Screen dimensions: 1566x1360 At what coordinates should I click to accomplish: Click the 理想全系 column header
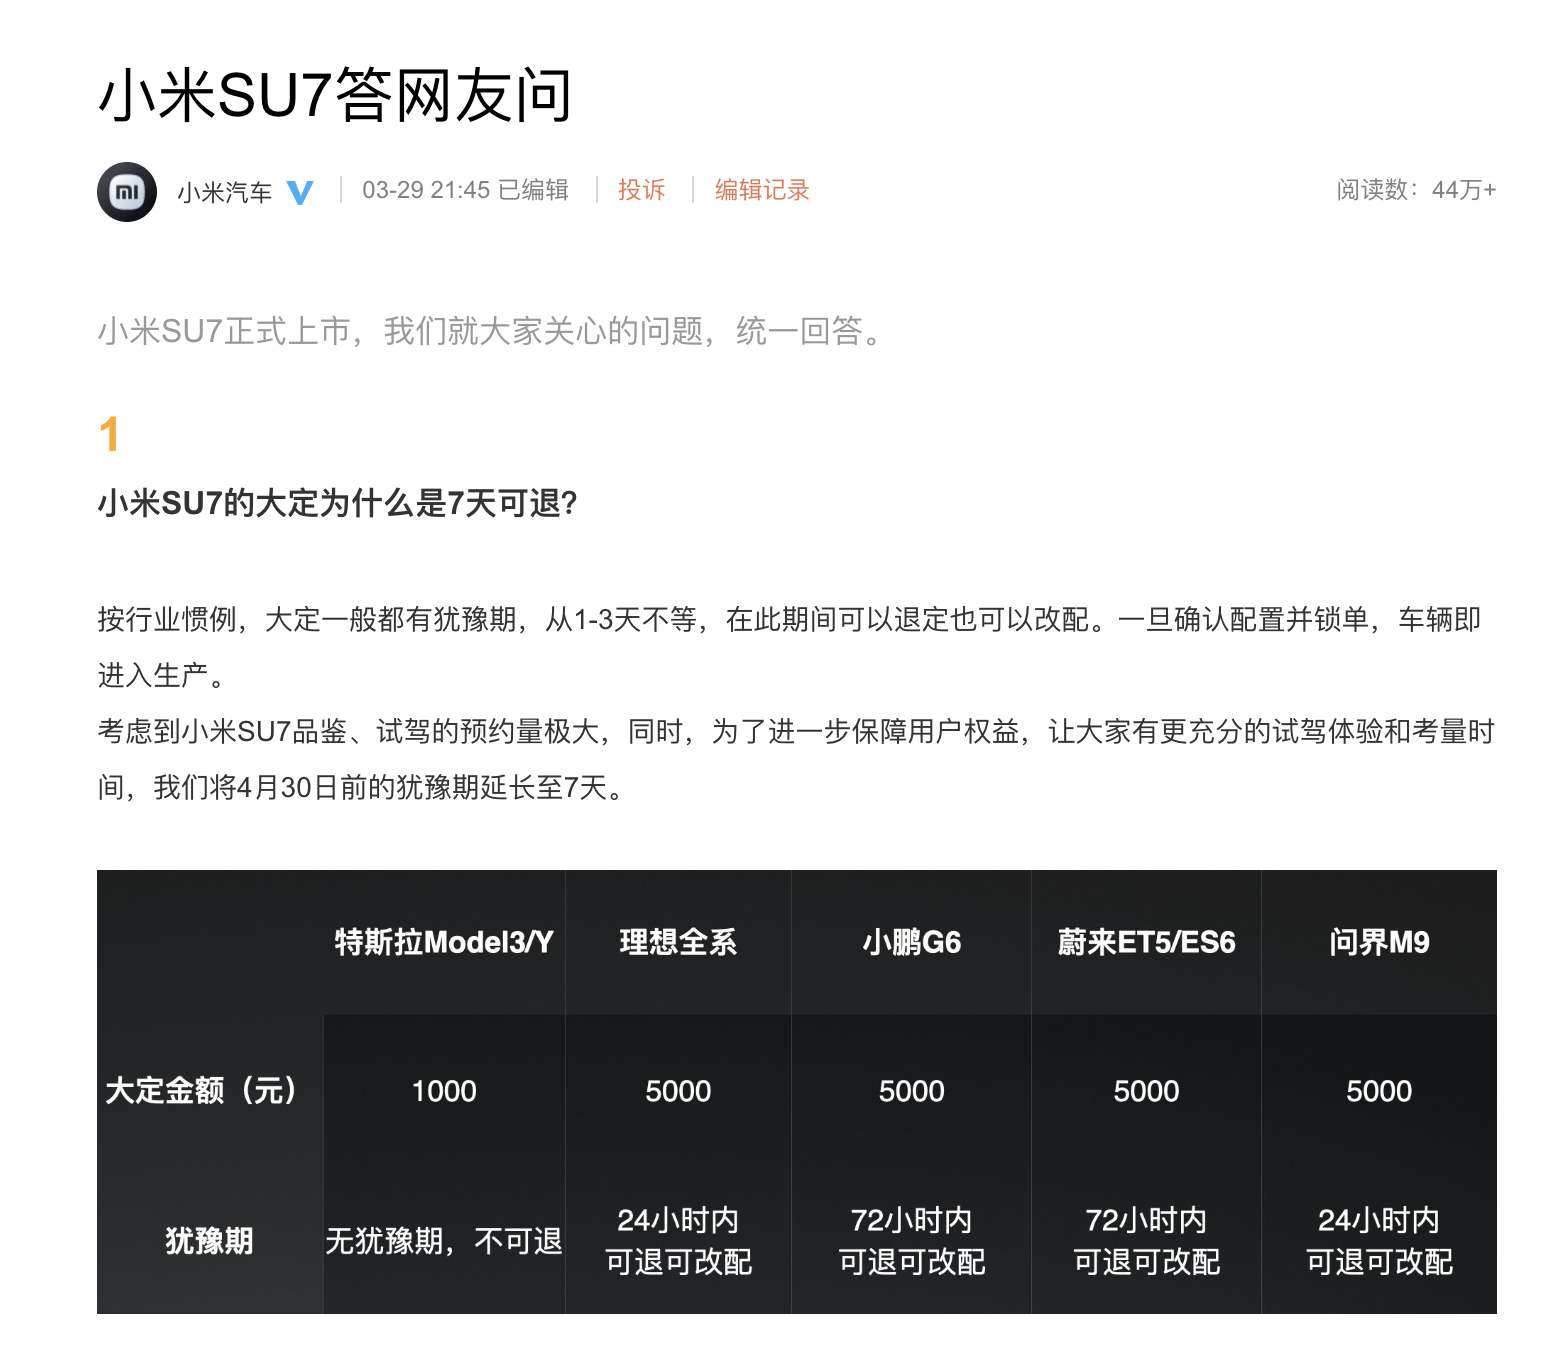click(678, 942)
